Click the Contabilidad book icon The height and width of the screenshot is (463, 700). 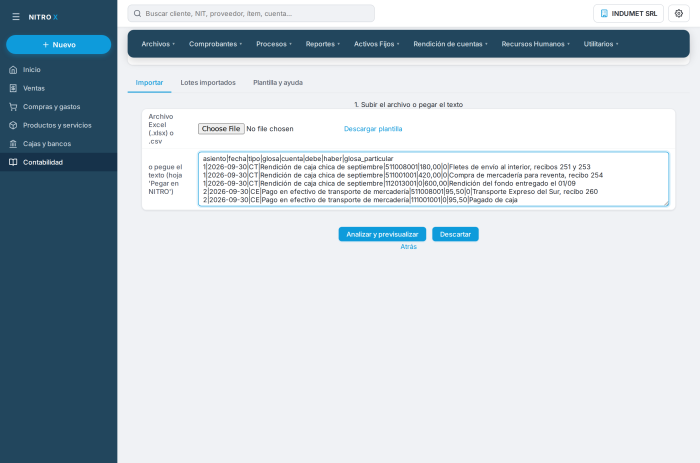(13, 162)
